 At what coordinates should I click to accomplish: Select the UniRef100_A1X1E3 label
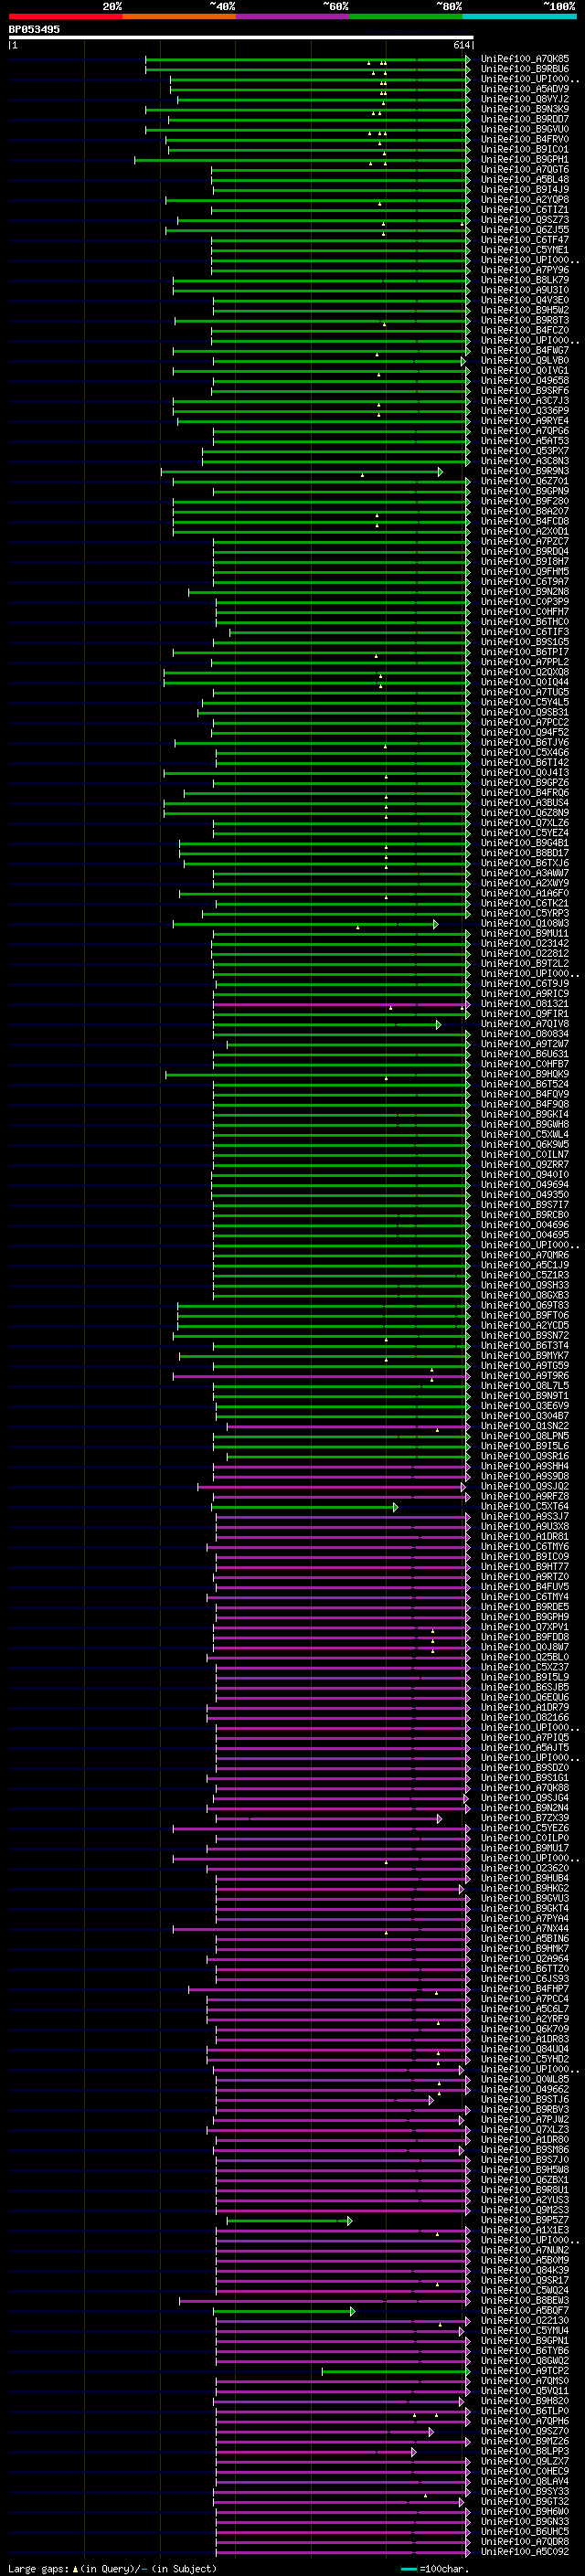524,2229
